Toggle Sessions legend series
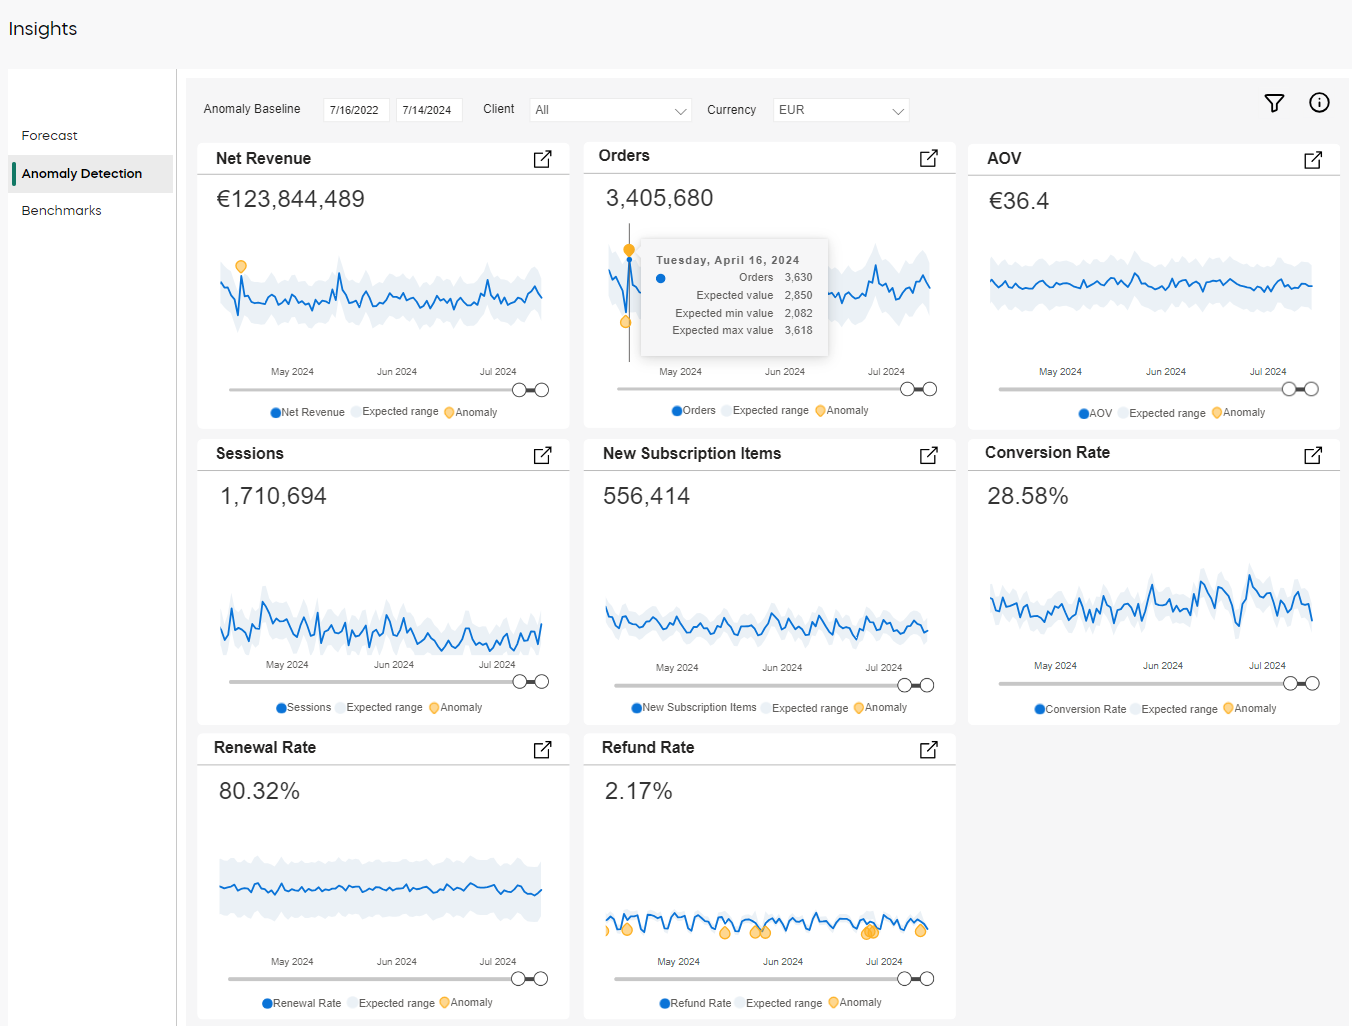The width and height of the screenshot is (1352, 1026). (303, 707)
